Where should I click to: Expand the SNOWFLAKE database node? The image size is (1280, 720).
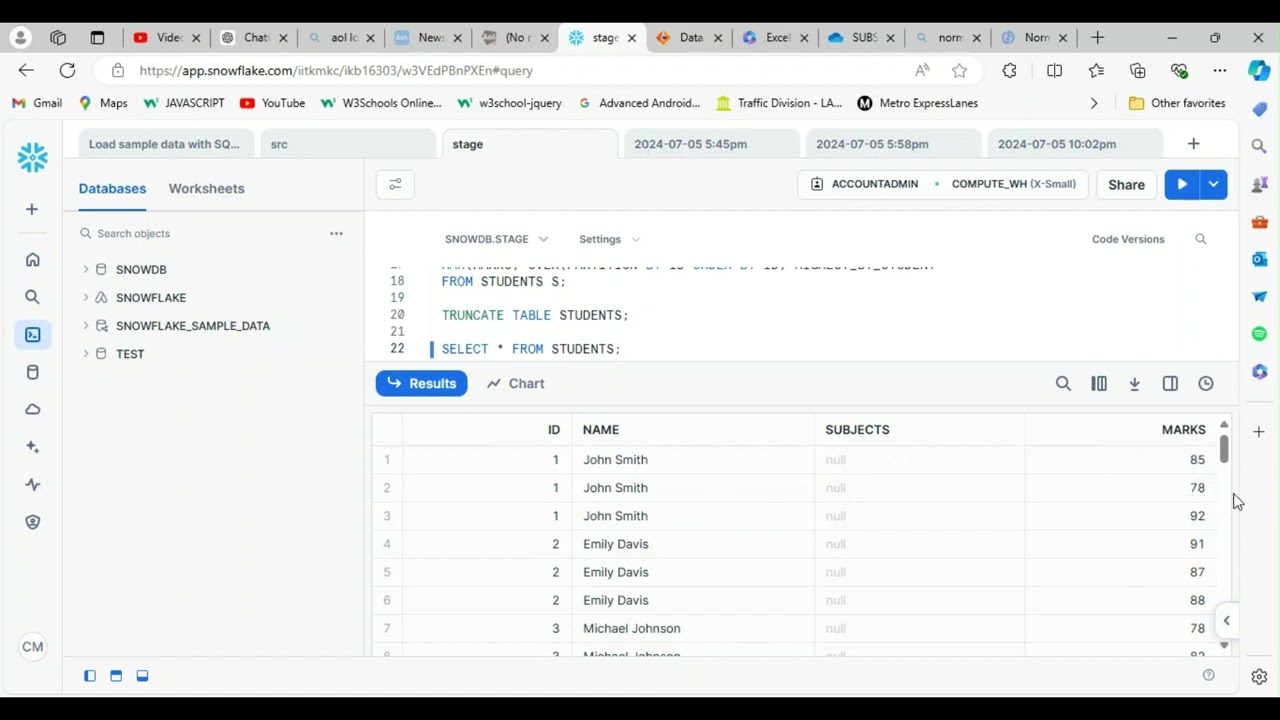click(x=86, y=297)
